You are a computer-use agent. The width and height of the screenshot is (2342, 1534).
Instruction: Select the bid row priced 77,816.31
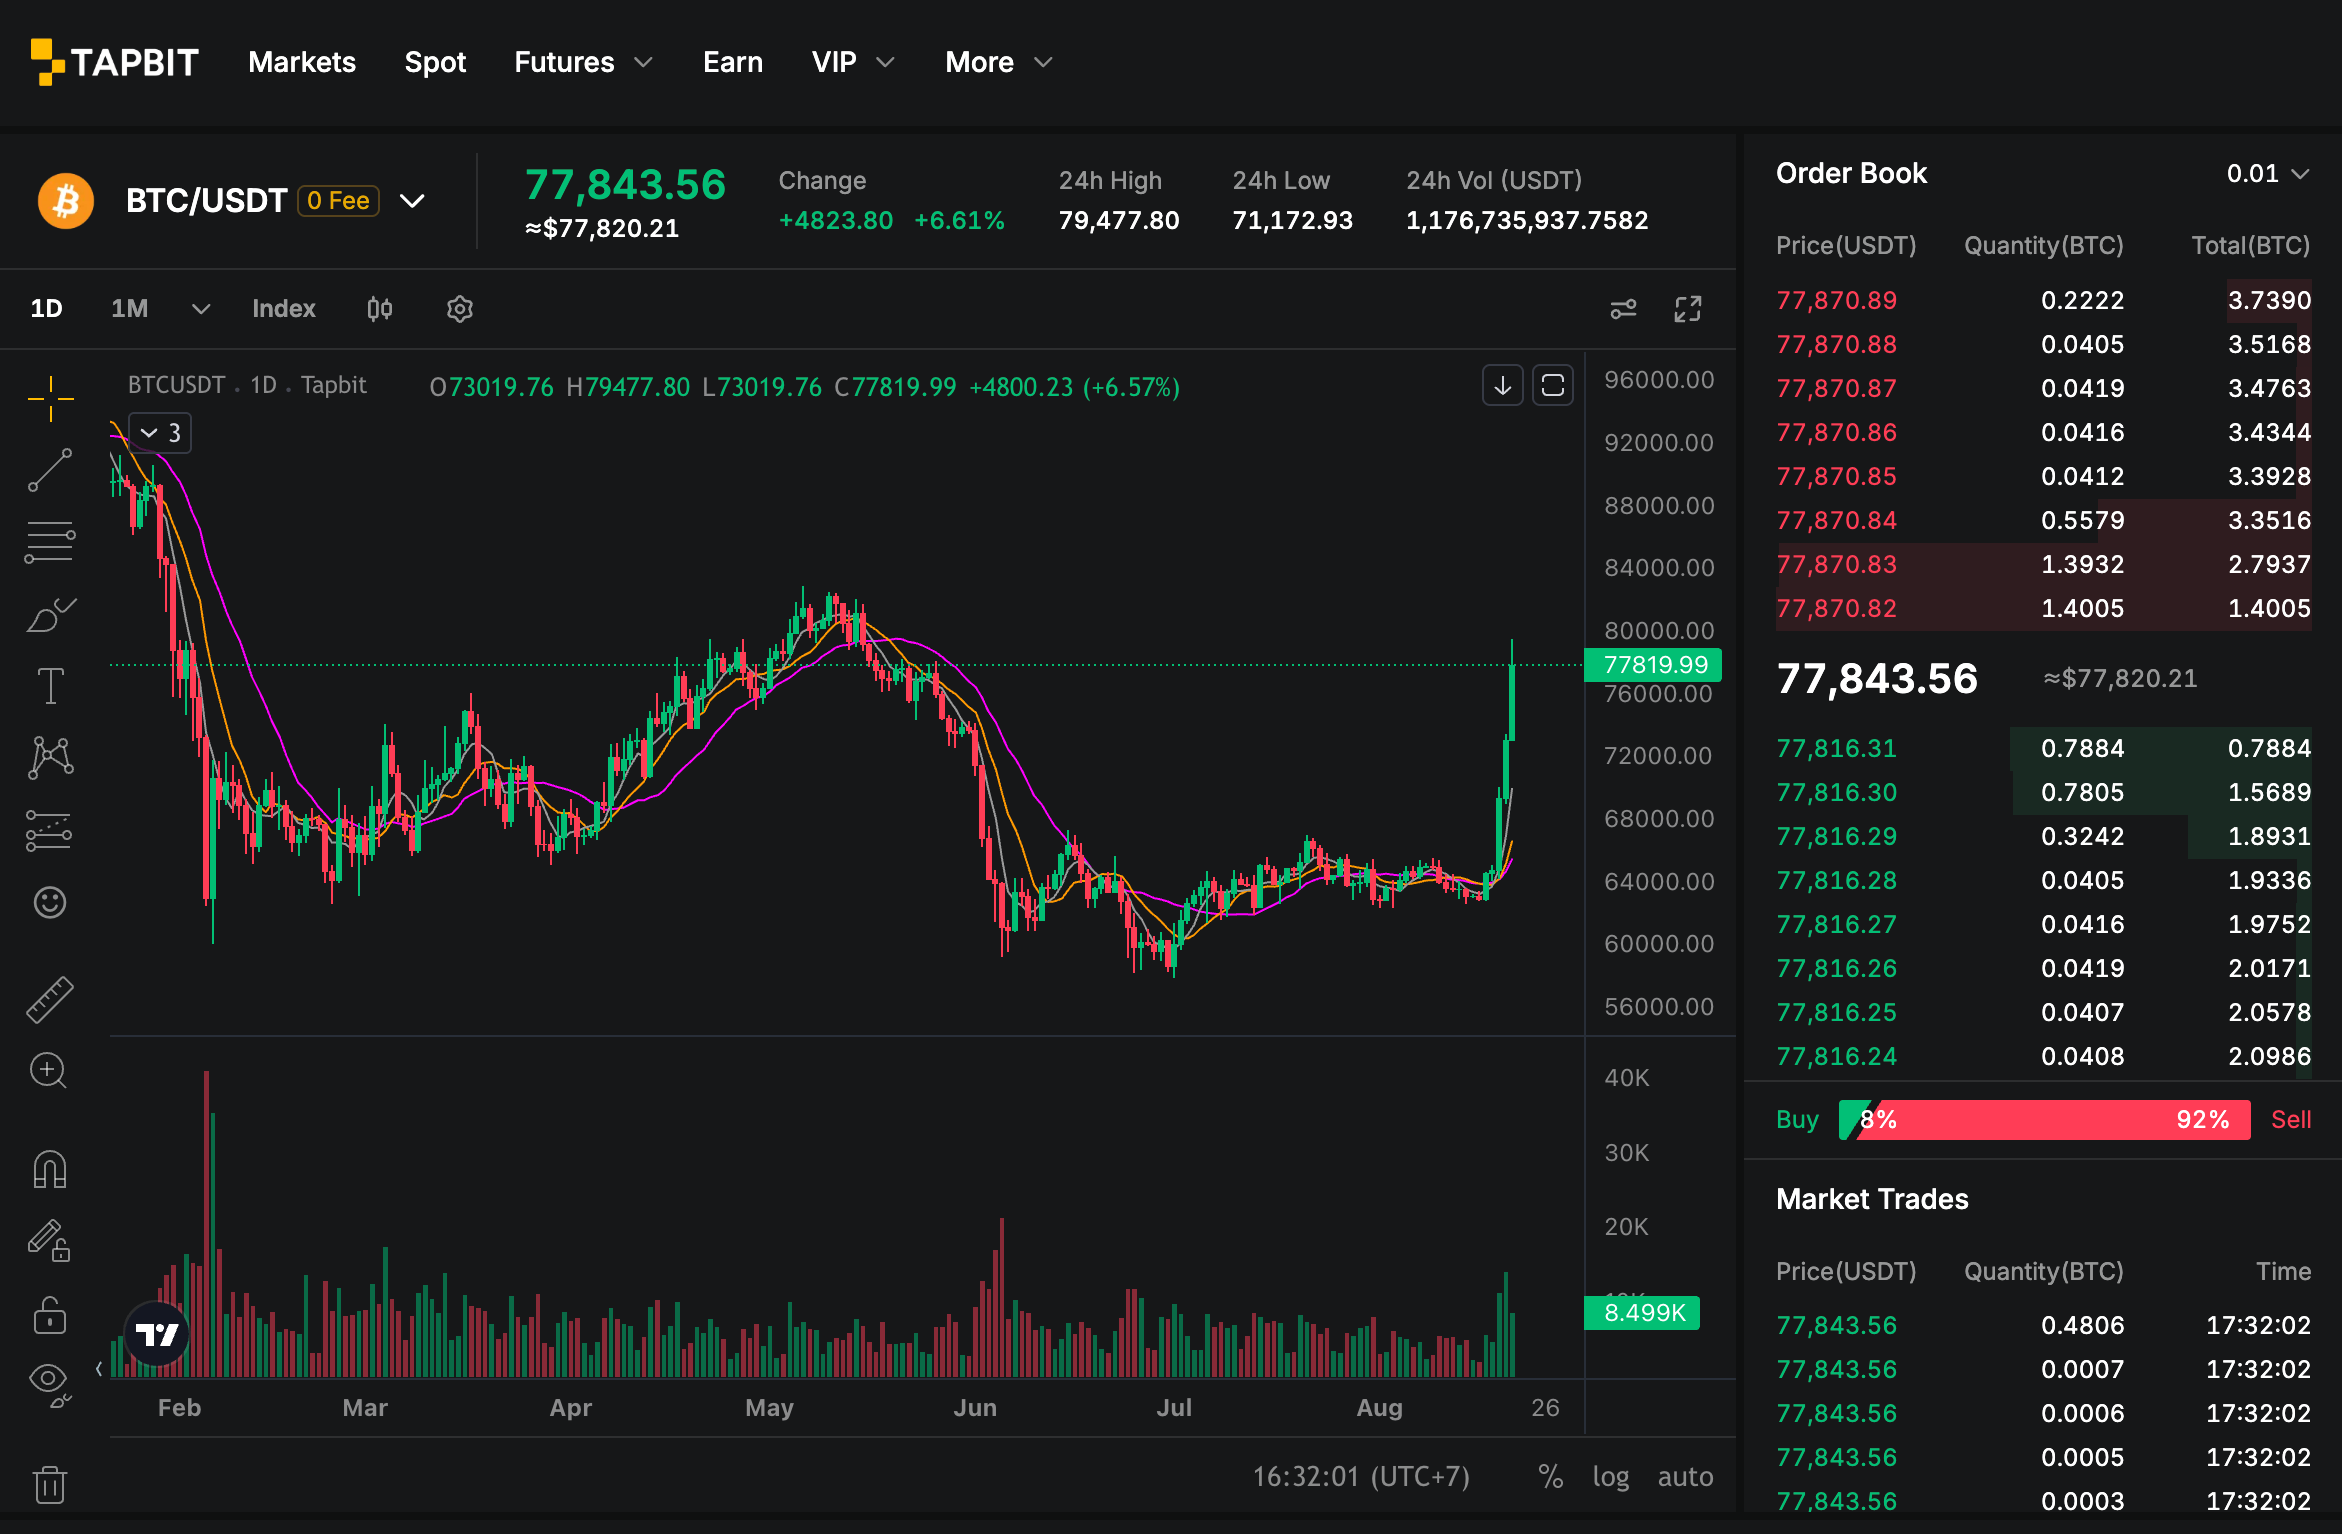coord(2043,749)
